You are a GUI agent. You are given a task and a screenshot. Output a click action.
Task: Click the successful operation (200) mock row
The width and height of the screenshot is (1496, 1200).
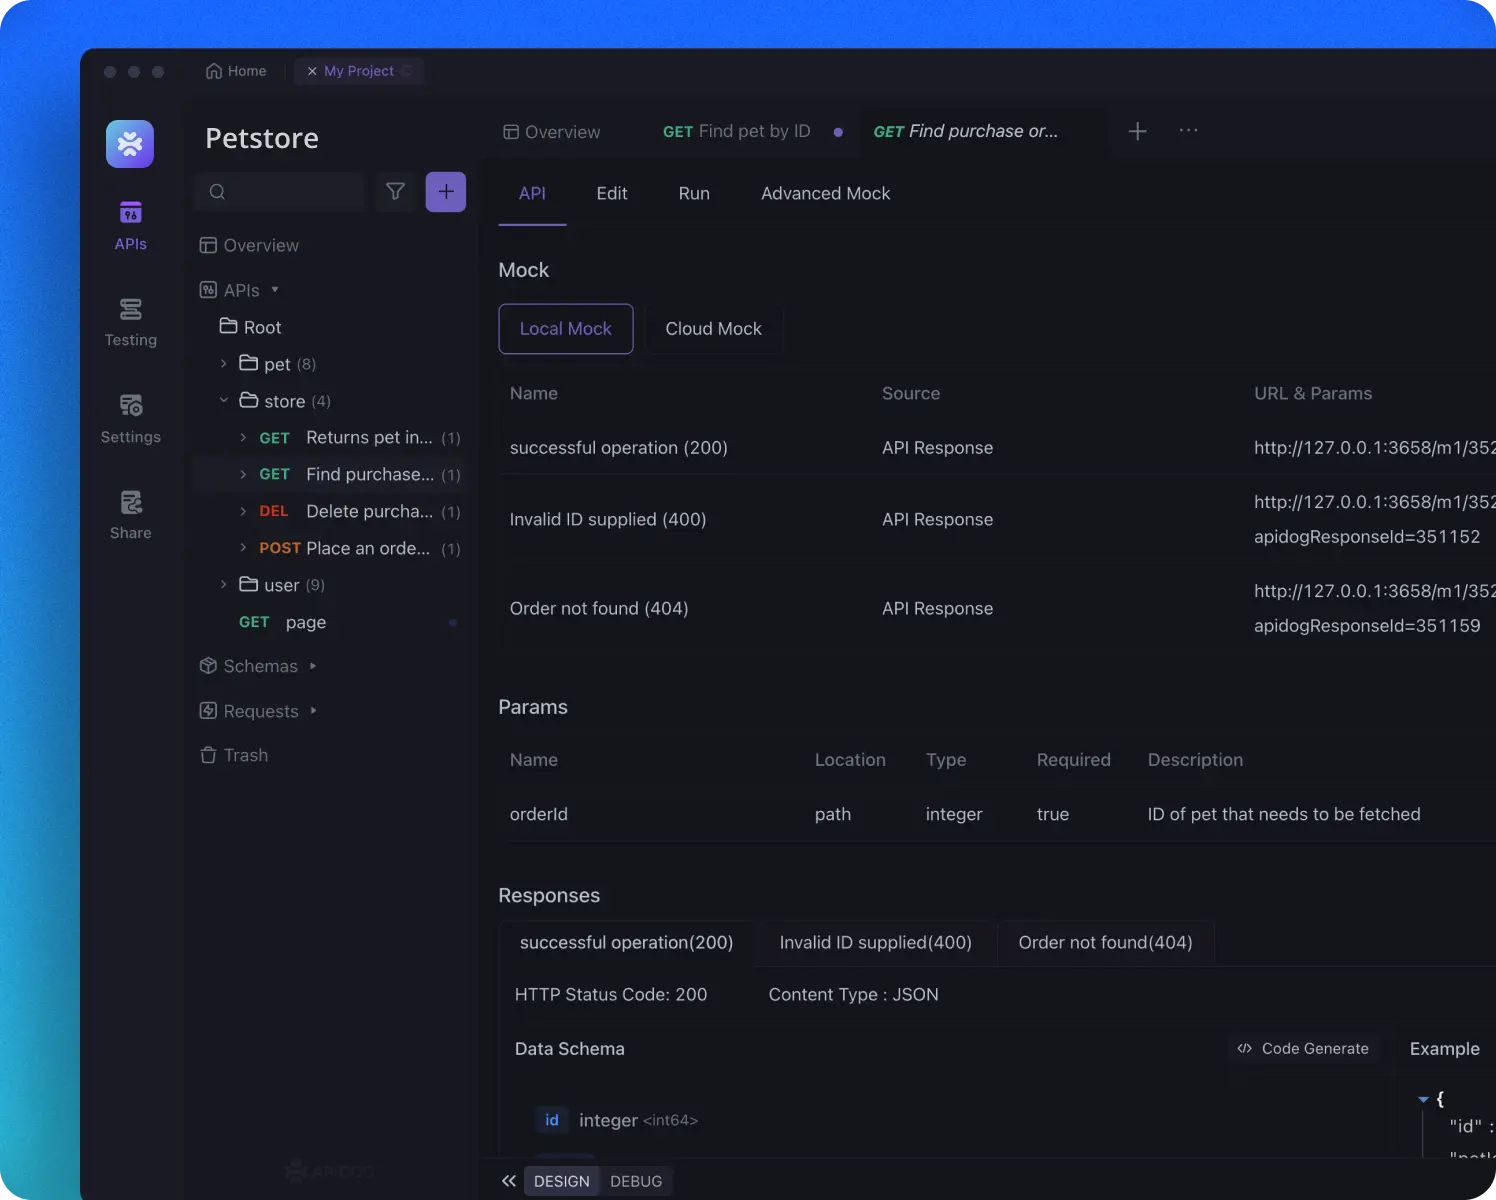pyautogui.click(x=997, y=448)
